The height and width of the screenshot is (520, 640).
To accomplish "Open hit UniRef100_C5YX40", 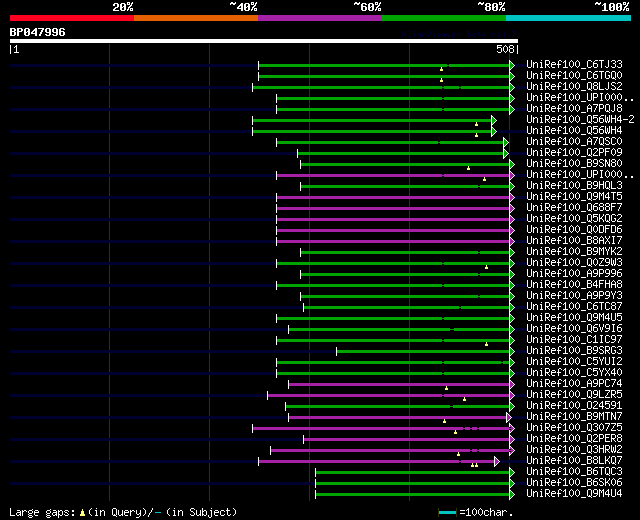I will (x=574, y=373).
